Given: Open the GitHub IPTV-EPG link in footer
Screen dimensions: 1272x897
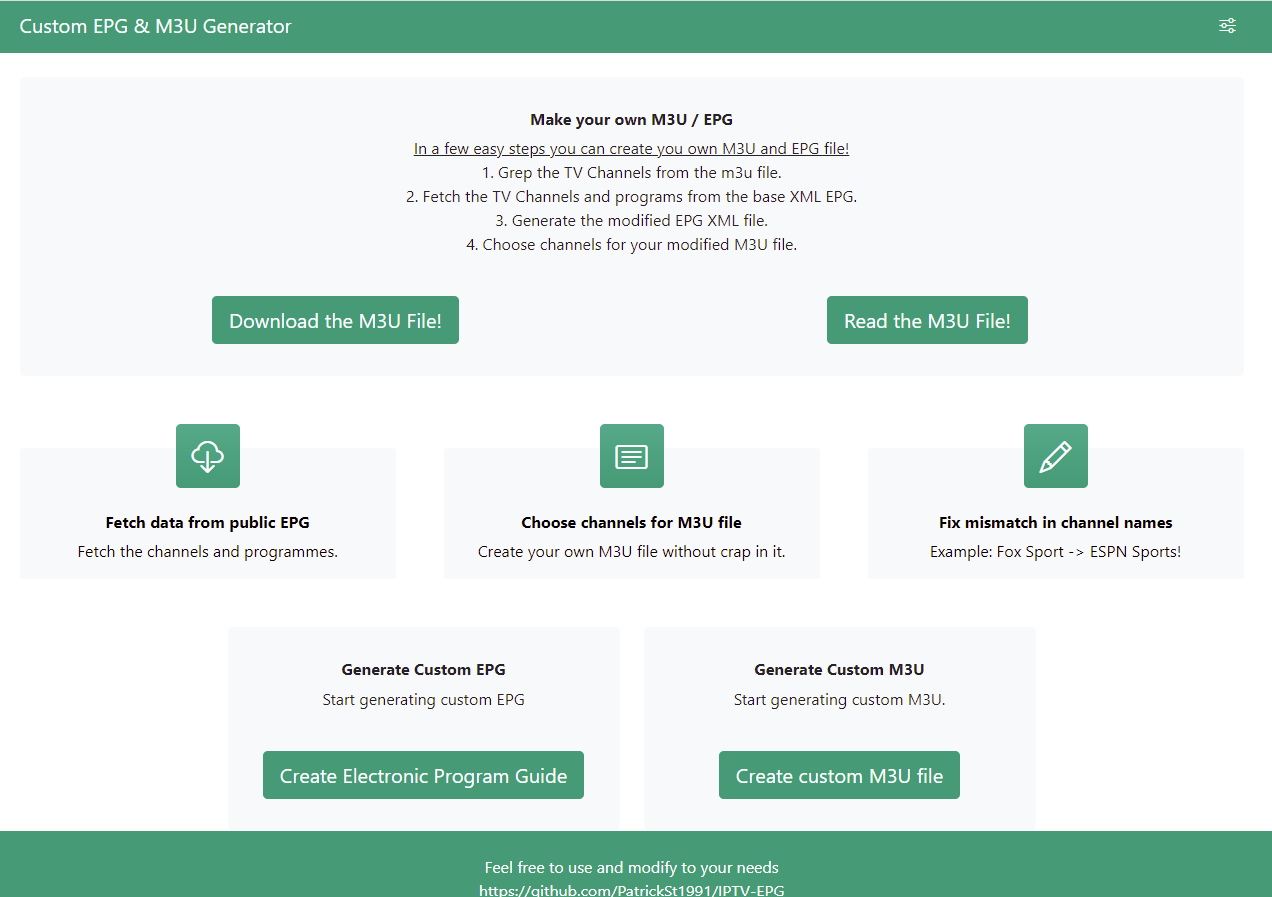Looking at the screenshot, I should 632,890.
